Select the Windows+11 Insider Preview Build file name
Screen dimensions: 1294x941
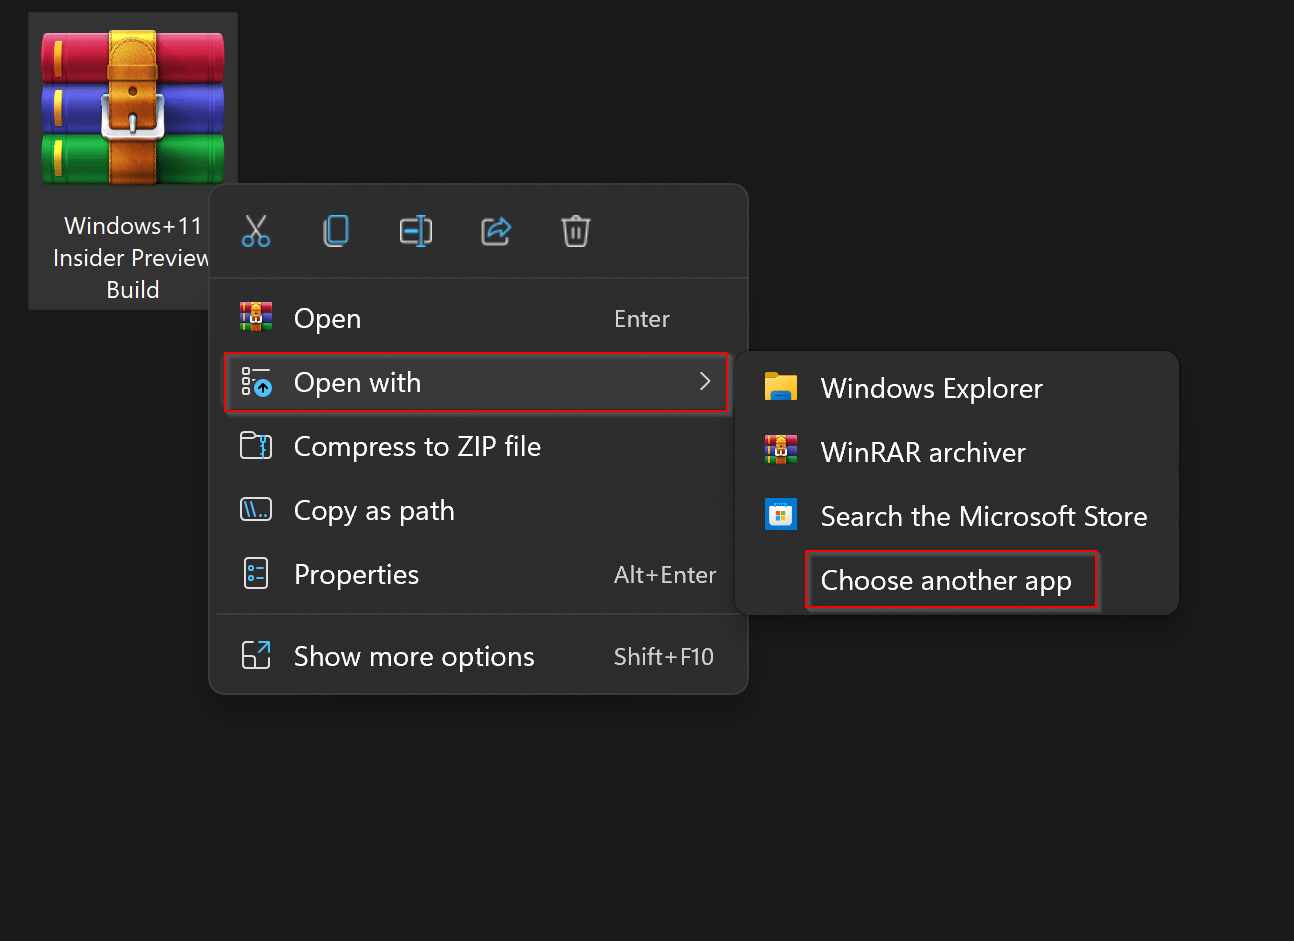132,257
